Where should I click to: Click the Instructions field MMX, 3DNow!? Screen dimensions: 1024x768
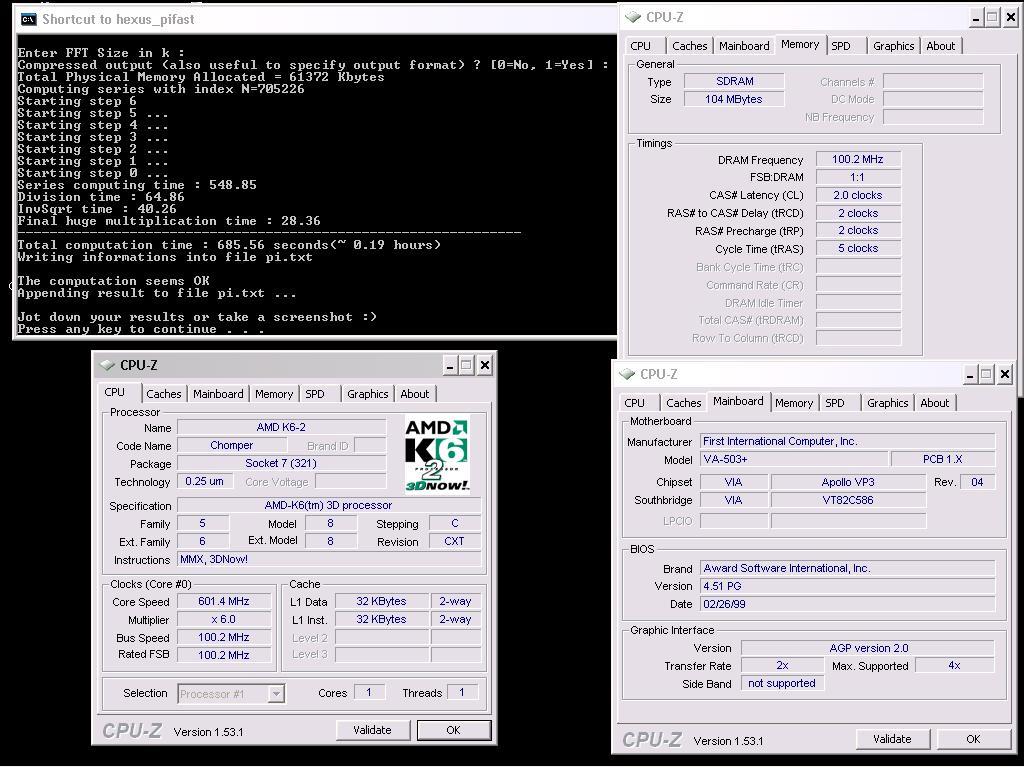[329, 559]
